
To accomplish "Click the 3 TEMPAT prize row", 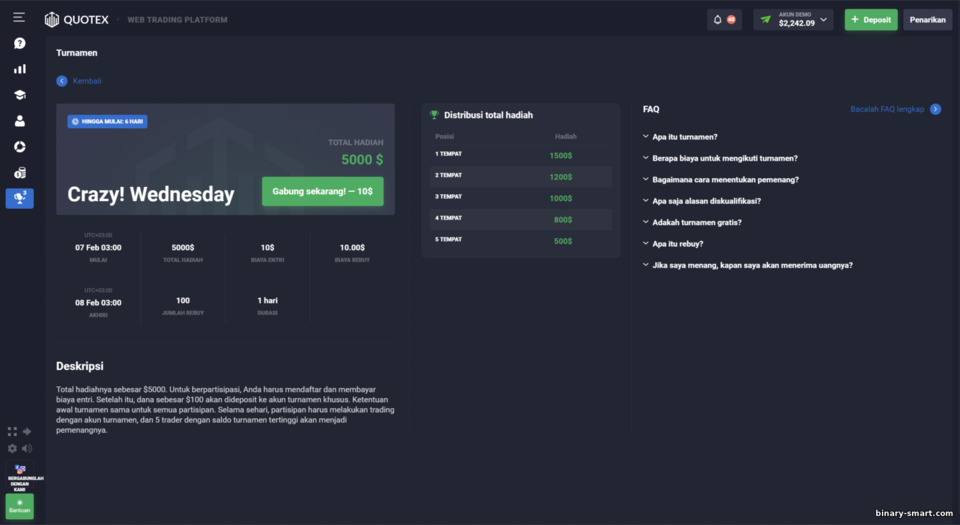I will pyautogui.click(x=520, y=198).
